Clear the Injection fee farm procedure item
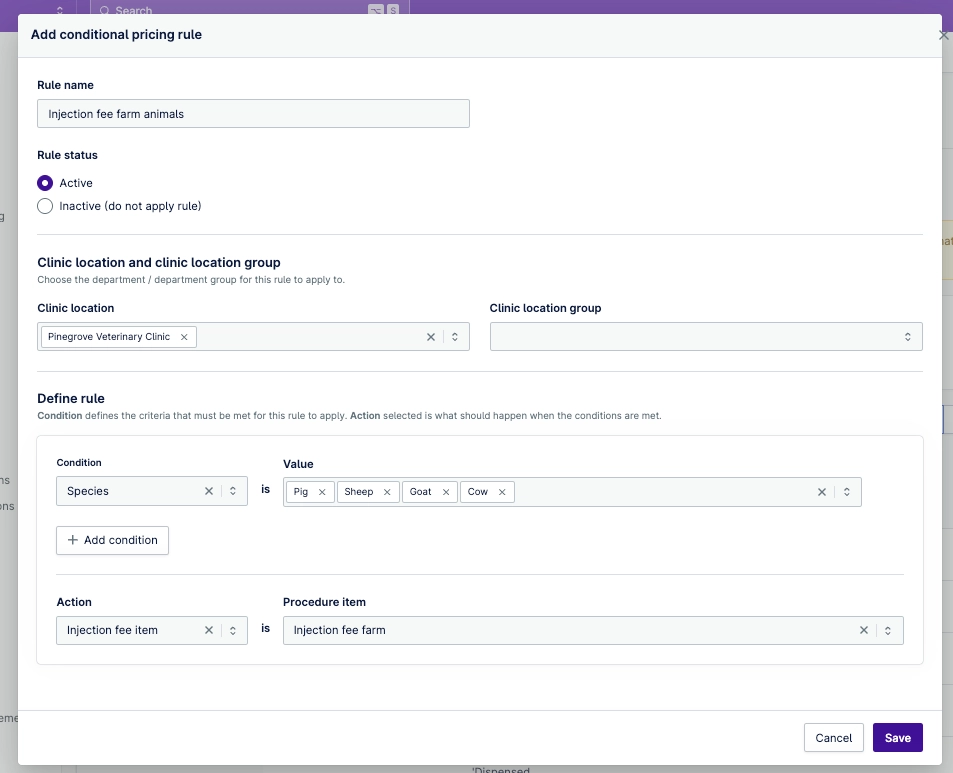Viewport: 953px width, 773px height. coord(864,630)
